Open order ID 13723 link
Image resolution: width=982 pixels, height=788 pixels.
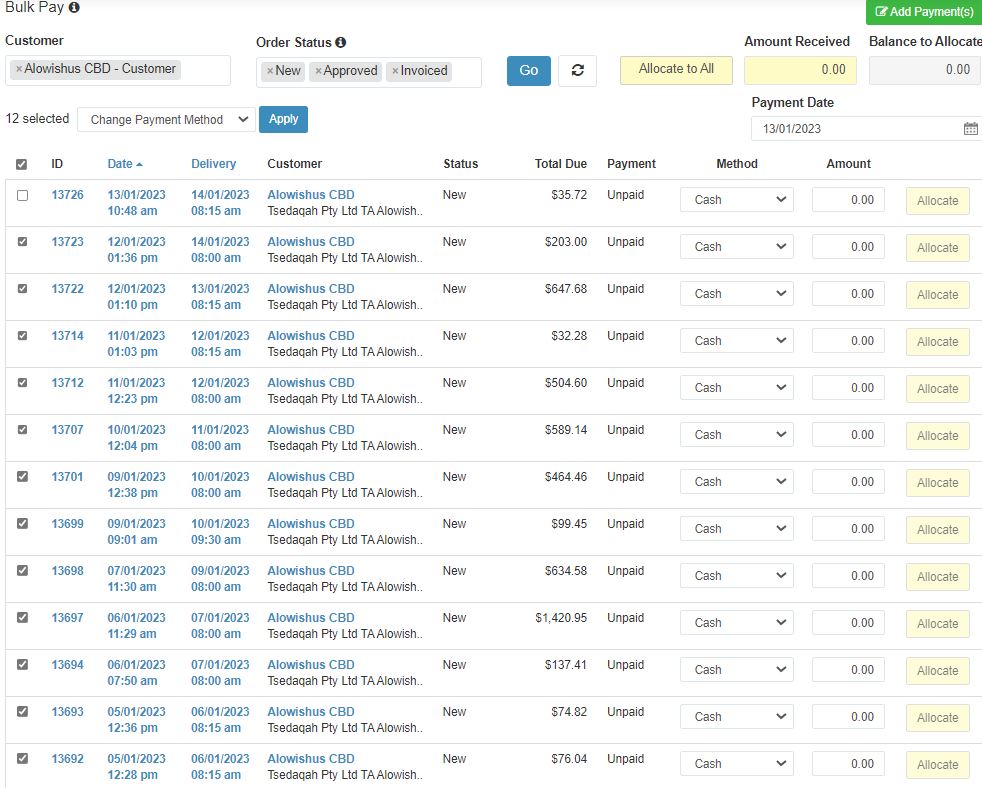tap(68, 242)
